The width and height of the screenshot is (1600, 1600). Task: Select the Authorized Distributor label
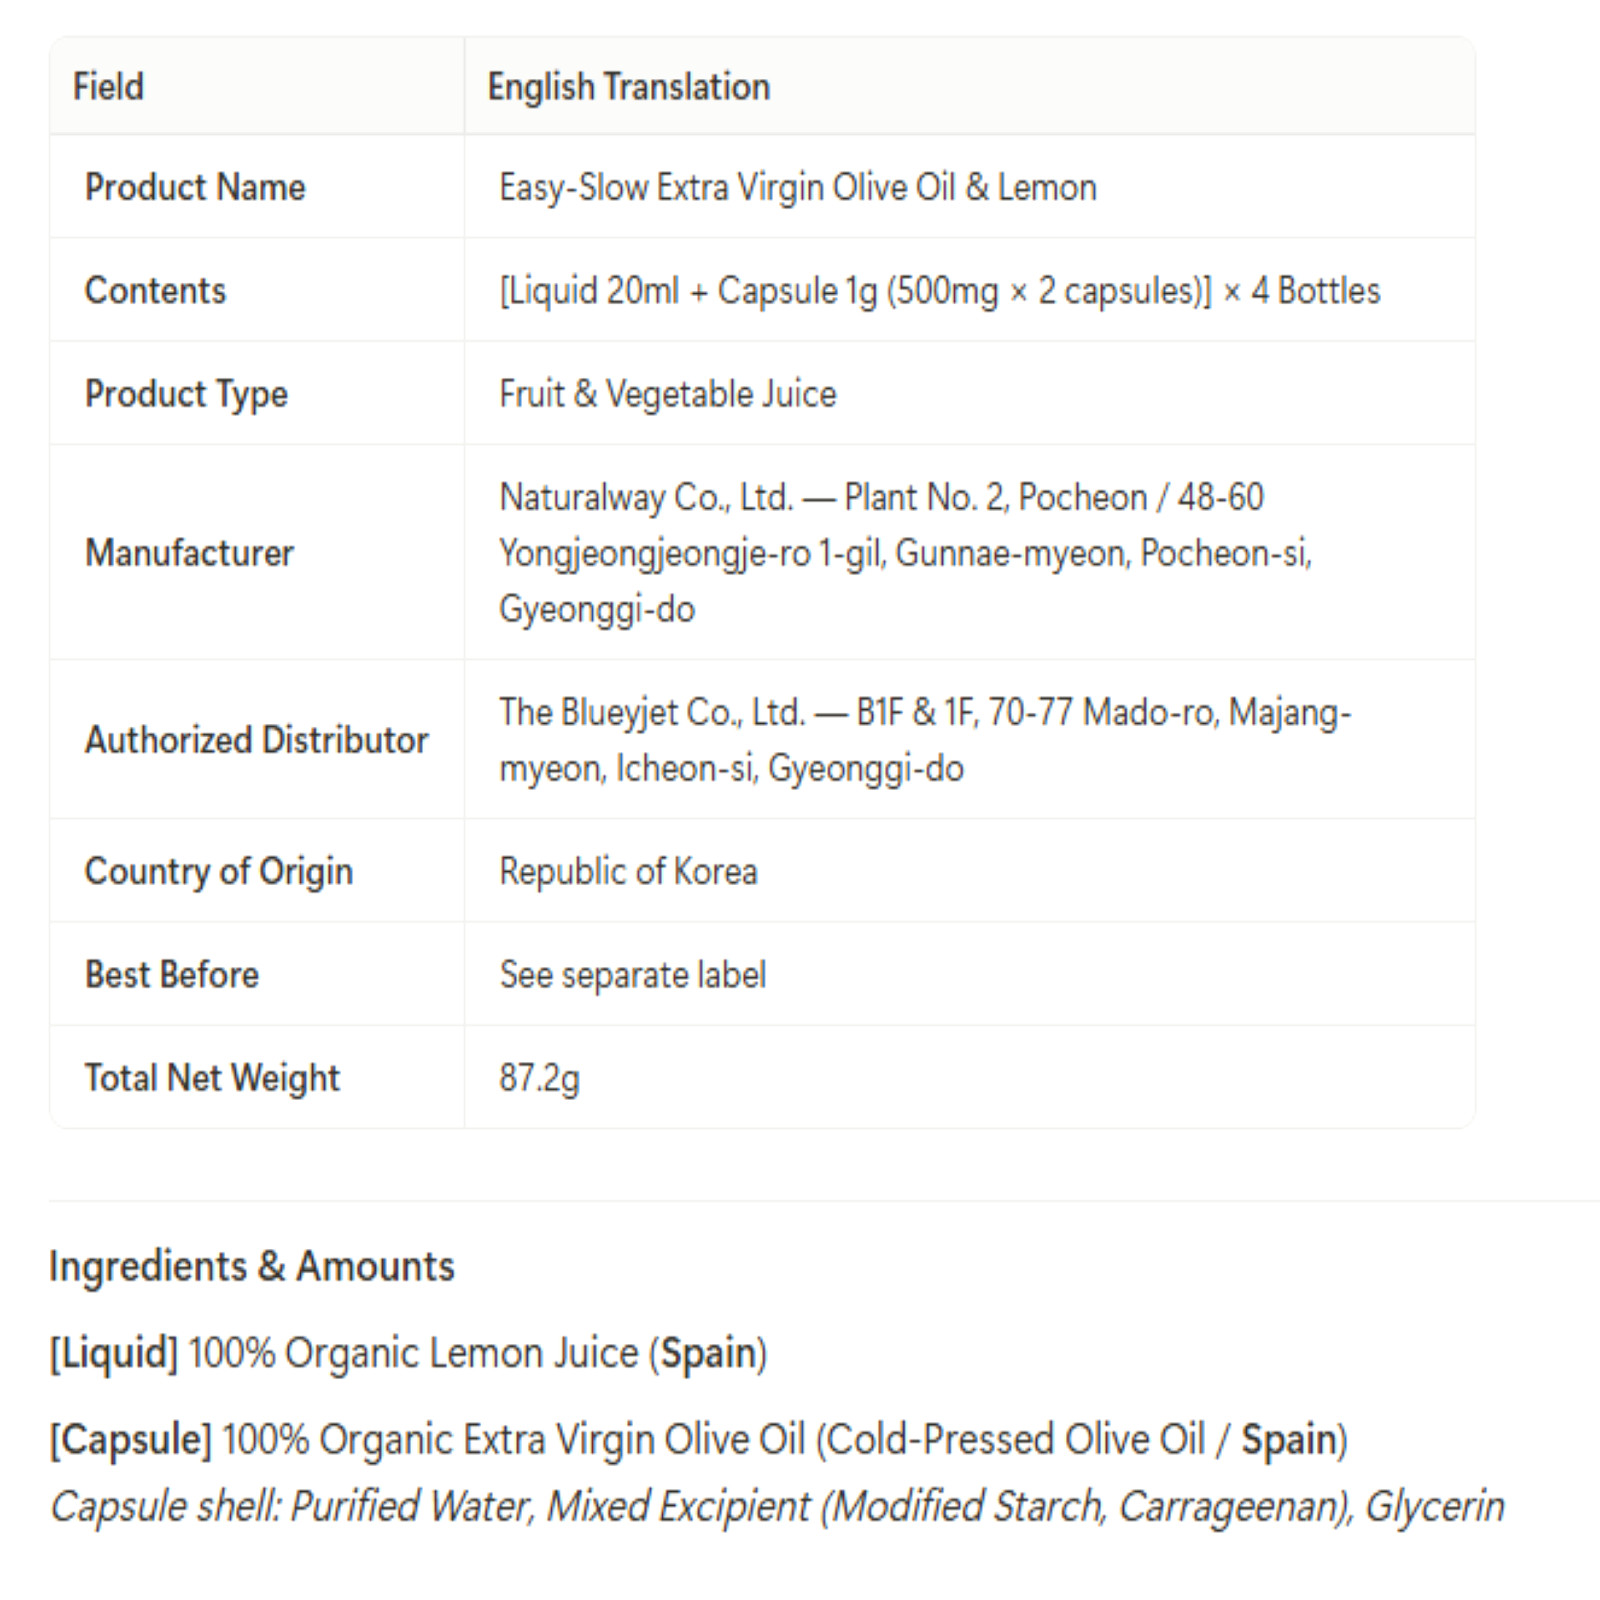[x=257, y=740]
